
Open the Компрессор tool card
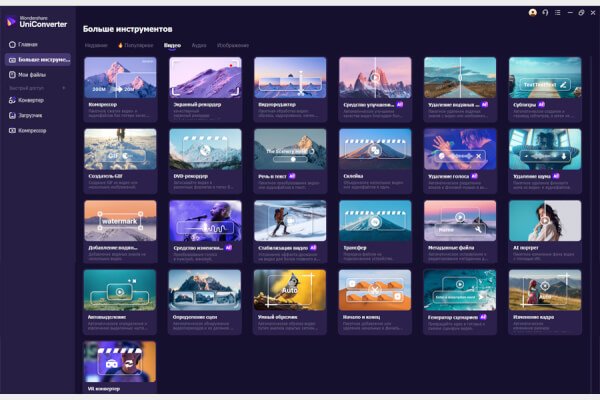point(120,89)
